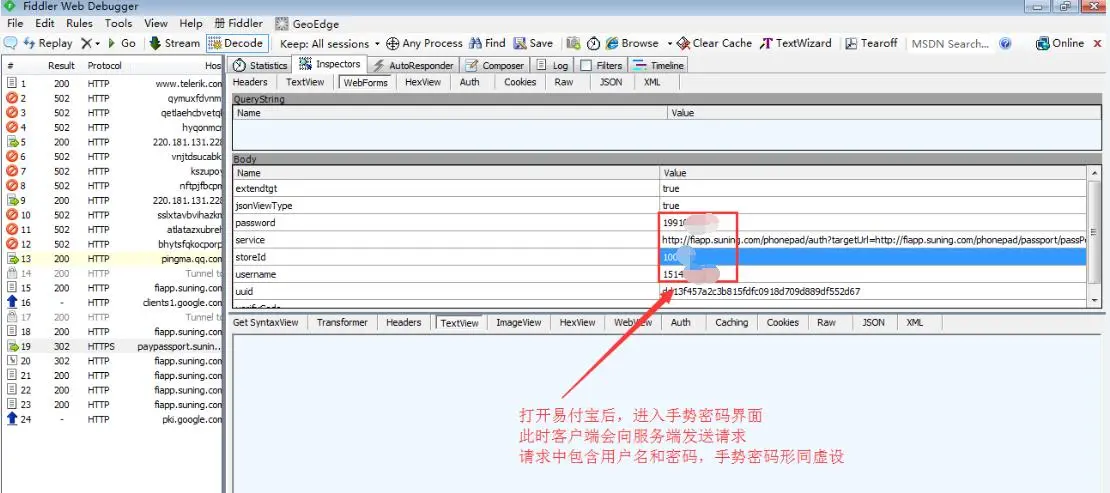The image size is (1110, 493).
Task: Select session 13 pingma.qq.com
Action: point(113,259)
